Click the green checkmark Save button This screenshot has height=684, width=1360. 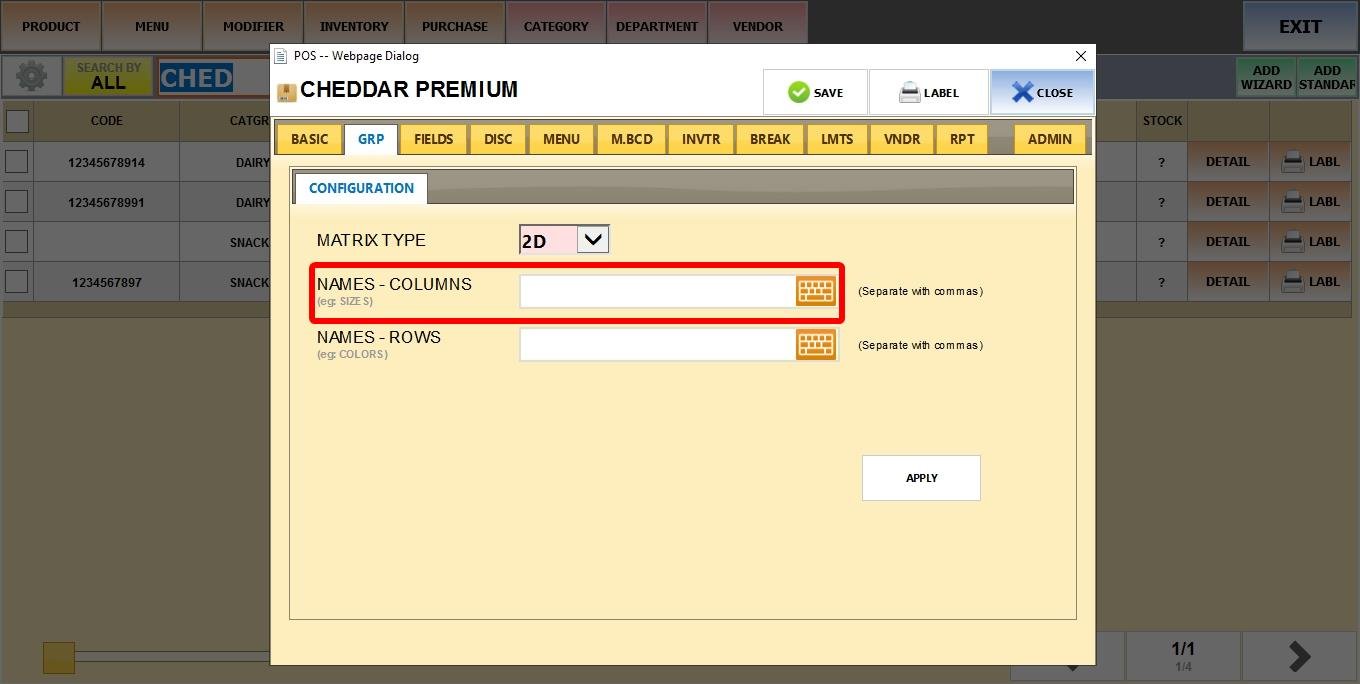[x=815, y=92]
